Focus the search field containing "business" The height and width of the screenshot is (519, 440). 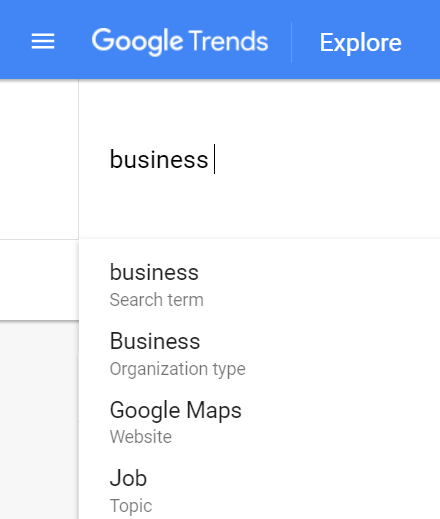[x=259, y=159]
